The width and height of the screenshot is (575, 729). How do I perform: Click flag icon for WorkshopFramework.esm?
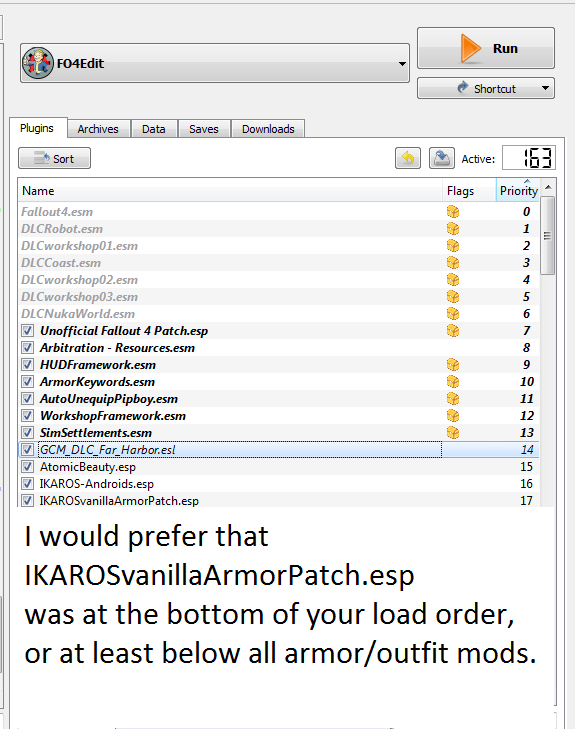pos(453,416)
